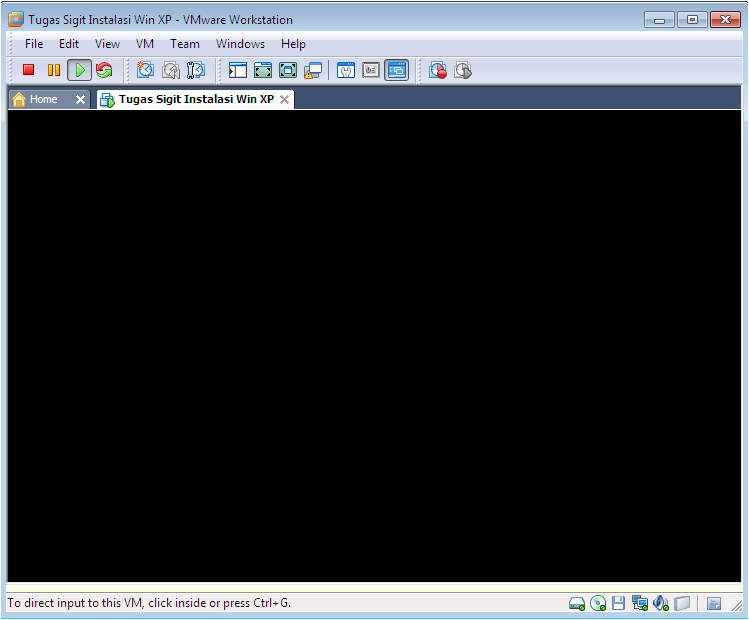Take a snapshot of the virtual machine
The width and height of the screenshot is (749, 620).
[145, 70]
